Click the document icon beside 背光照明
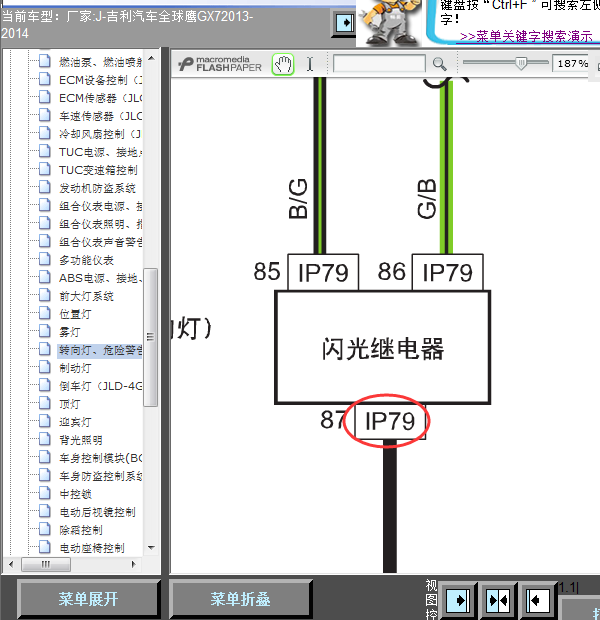Image resolution: width=600 pixels, height=620 pixels. [x=45, y=439]
